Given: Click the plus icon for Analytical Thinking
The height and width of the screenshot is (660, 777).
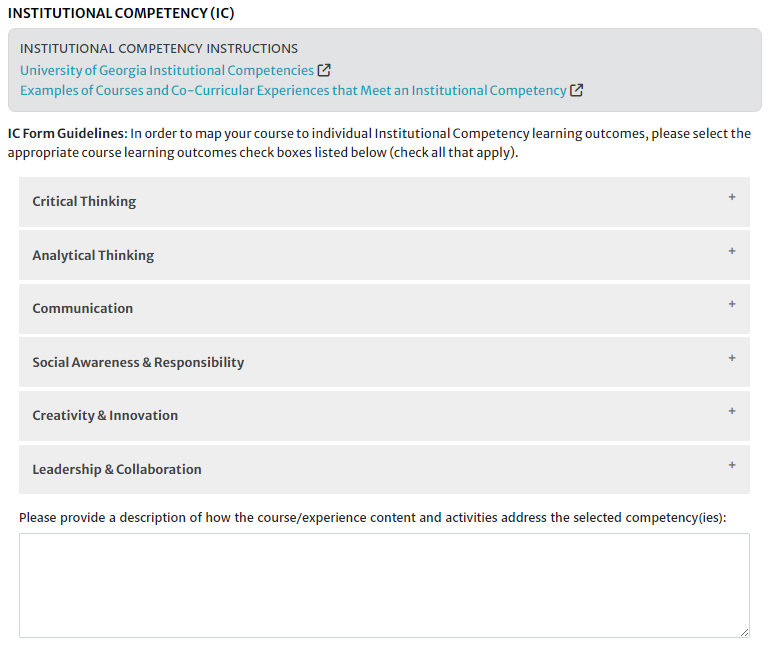Looking at the screenshot, I should point(732,251).
